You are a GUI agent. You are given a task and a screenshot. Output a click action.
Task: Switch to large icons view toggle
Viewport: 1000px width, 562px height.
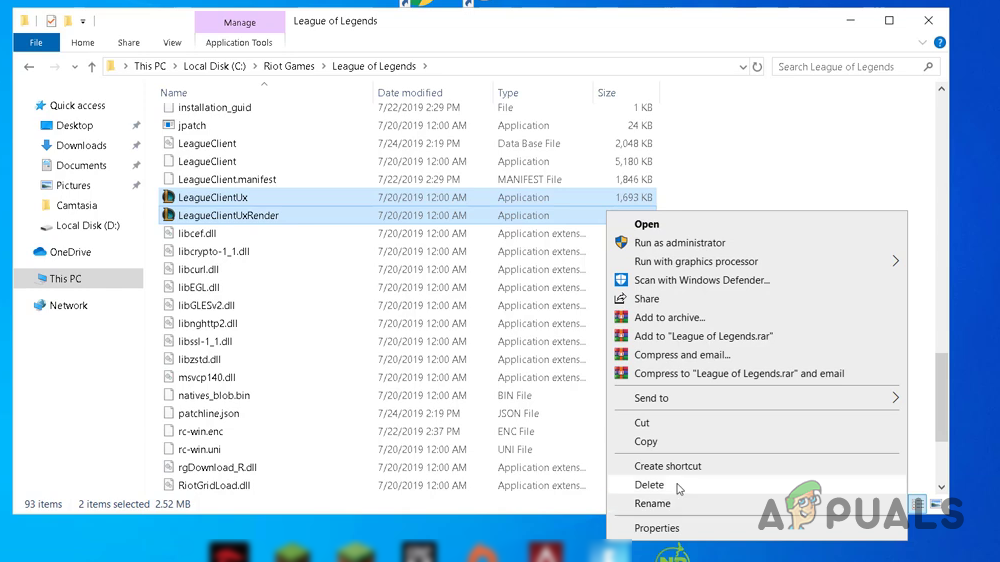click(x=935, y=504)
